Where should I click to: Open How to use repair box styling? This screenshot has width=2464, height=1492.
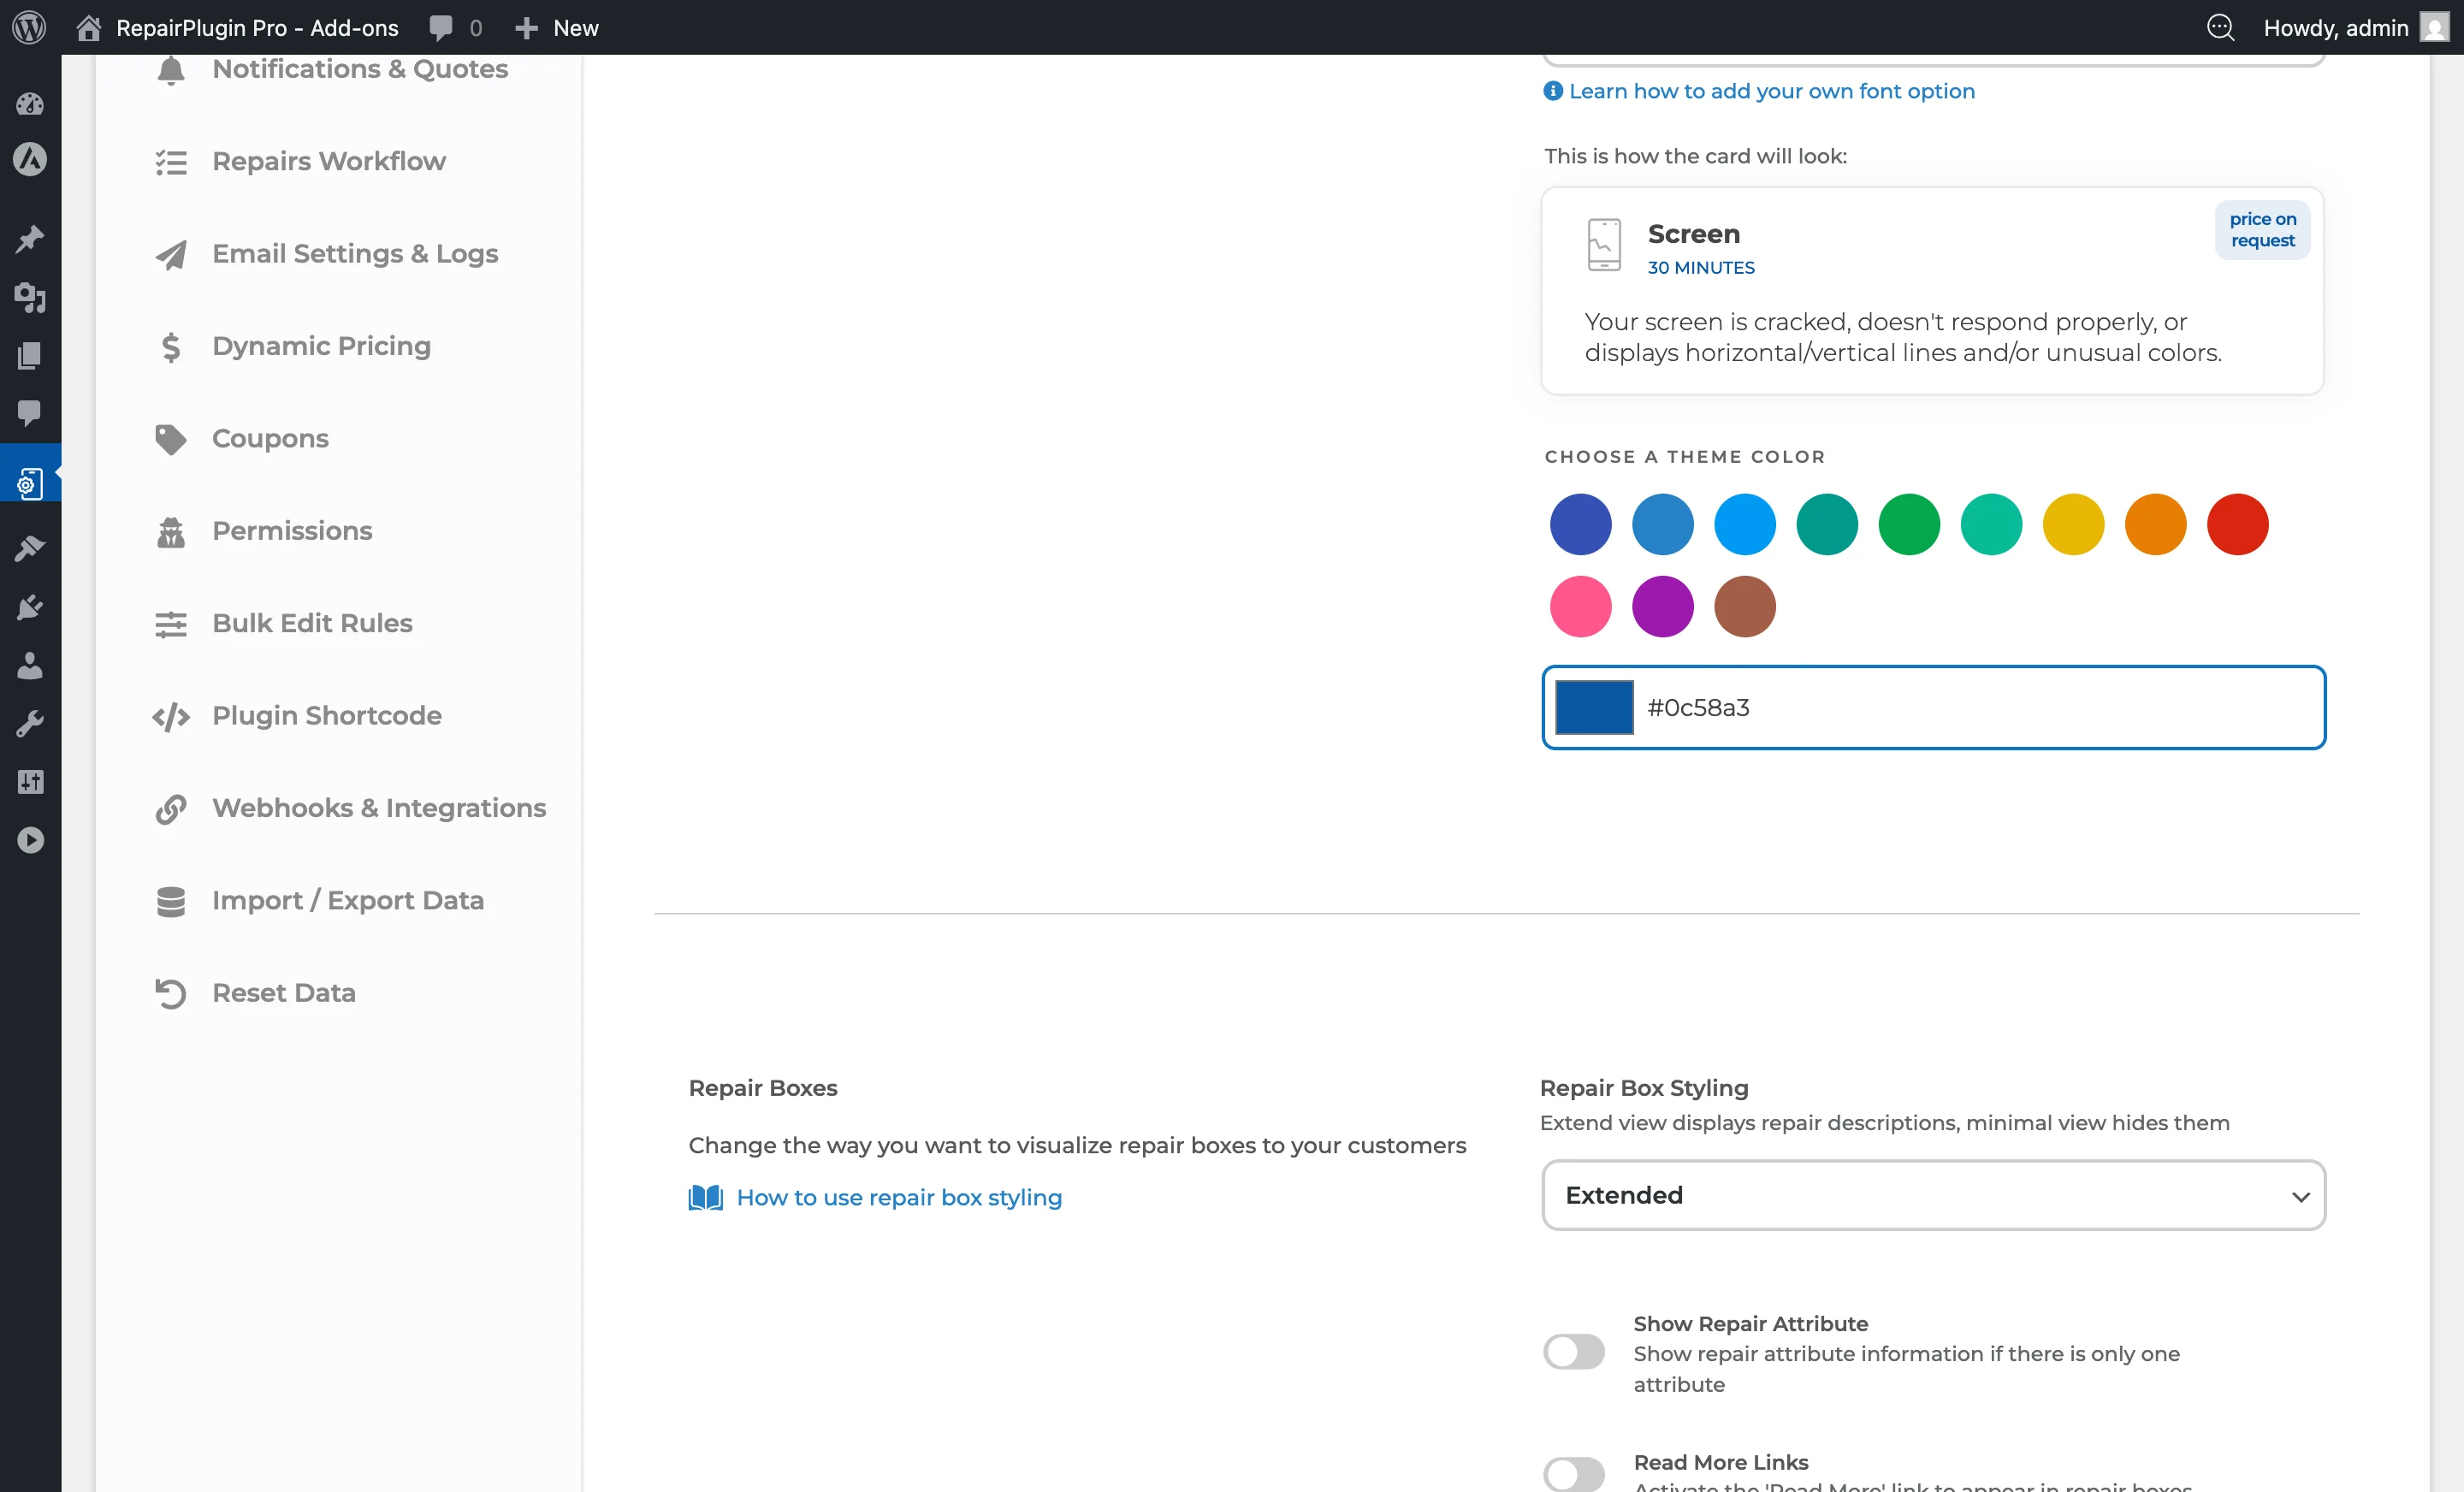coord(899,1198)
